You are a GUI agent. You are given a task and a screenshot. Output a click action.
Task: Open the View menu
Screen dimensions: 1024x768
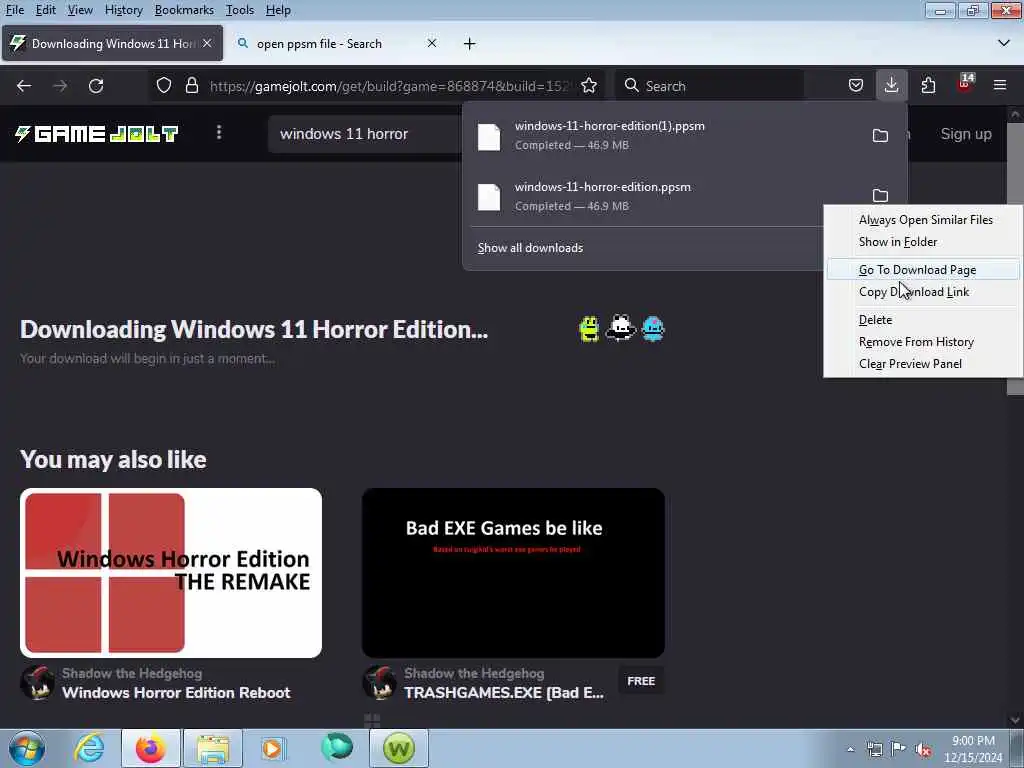pos(80,10)
